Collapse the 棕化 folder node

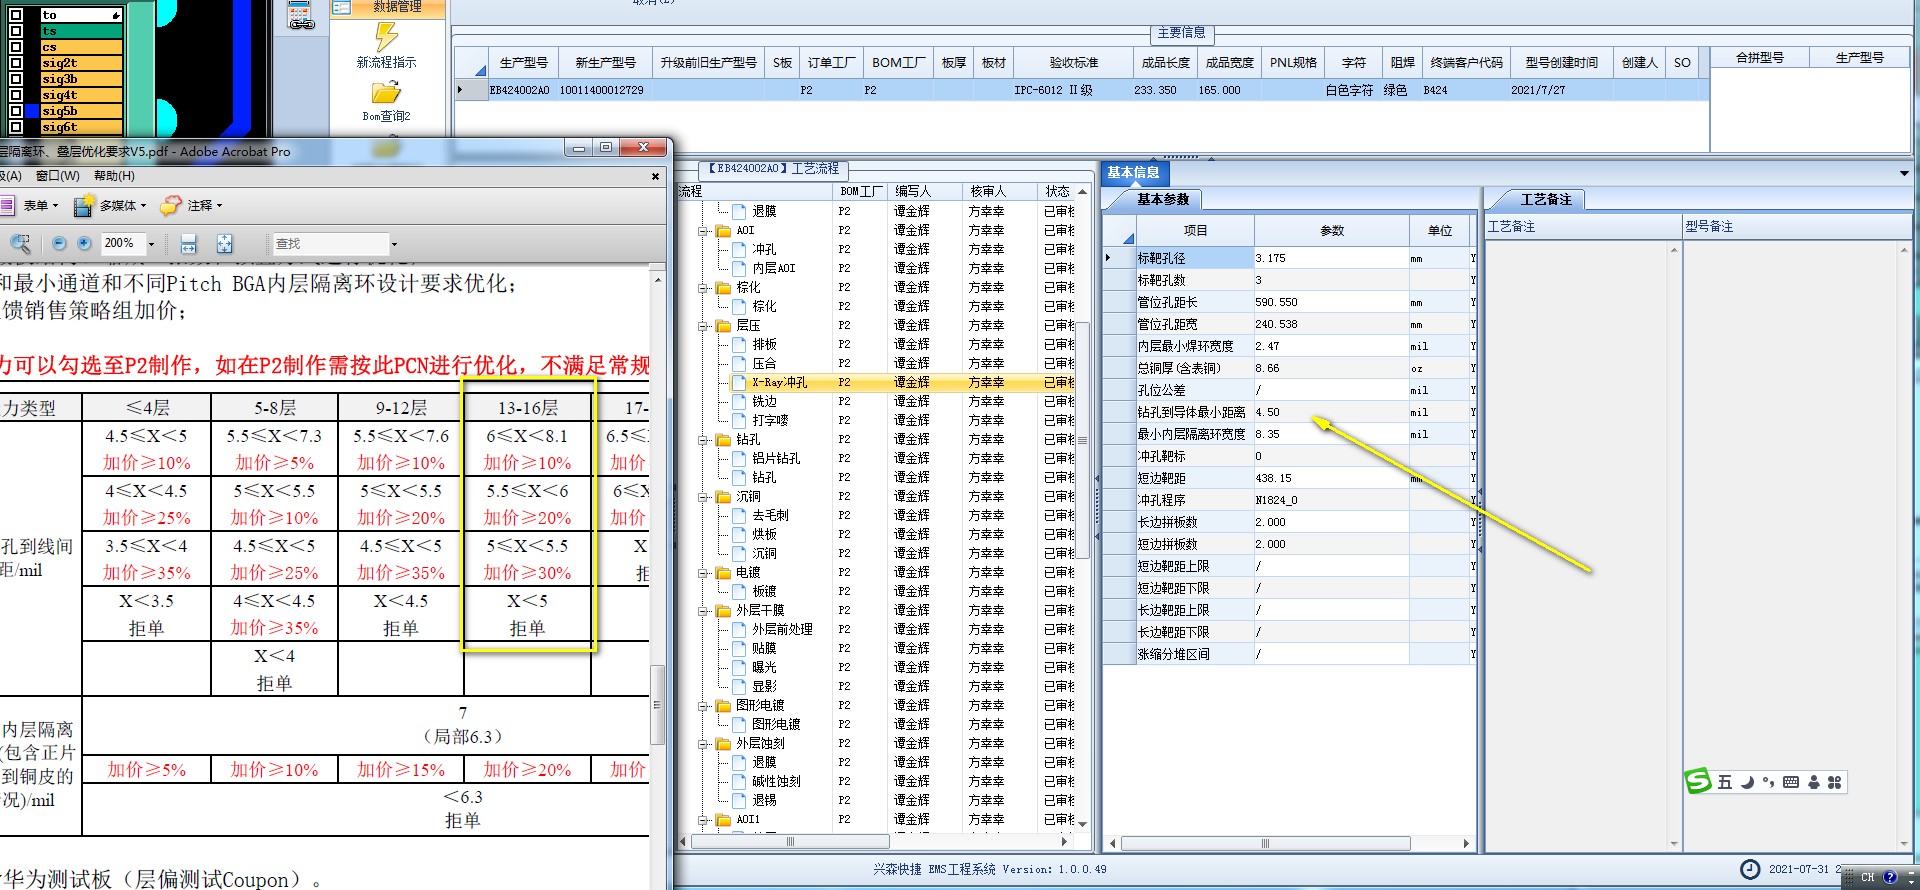coord(704,287)
